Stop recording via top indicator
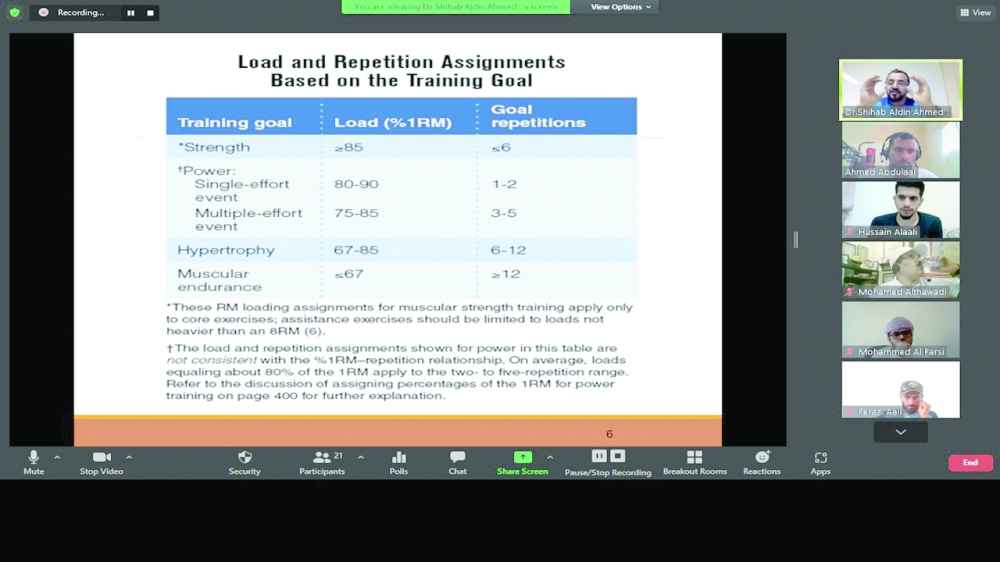The height and width of the screenshot is (562, 1000). [150, 13]
